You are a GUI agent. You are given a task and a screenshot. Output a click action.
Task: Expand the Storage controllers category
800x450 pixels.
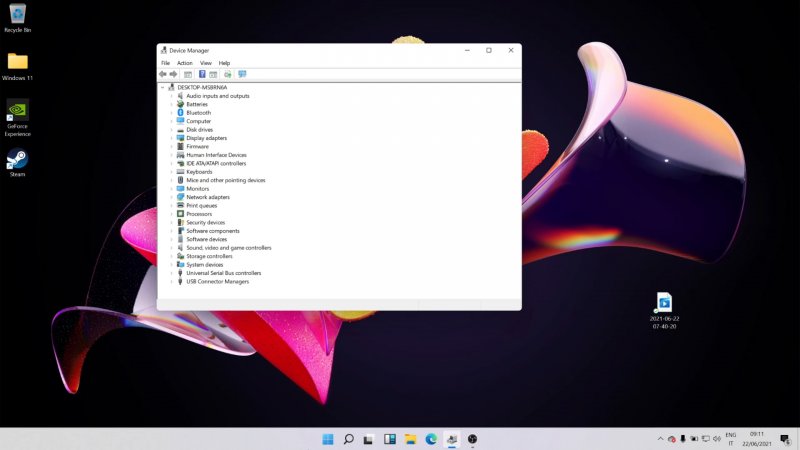171,256
